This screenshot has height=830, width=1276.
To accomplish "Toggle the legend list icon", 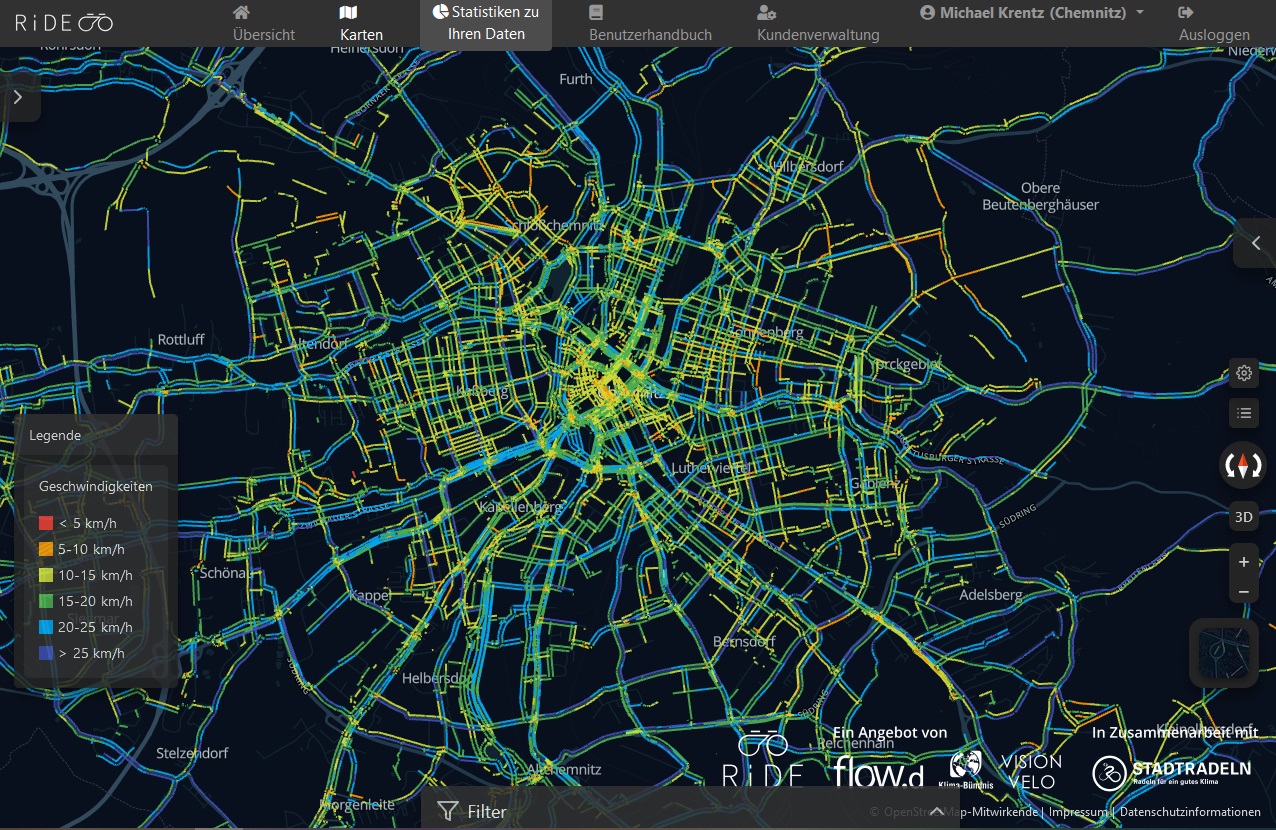I will pos(1244,412).
